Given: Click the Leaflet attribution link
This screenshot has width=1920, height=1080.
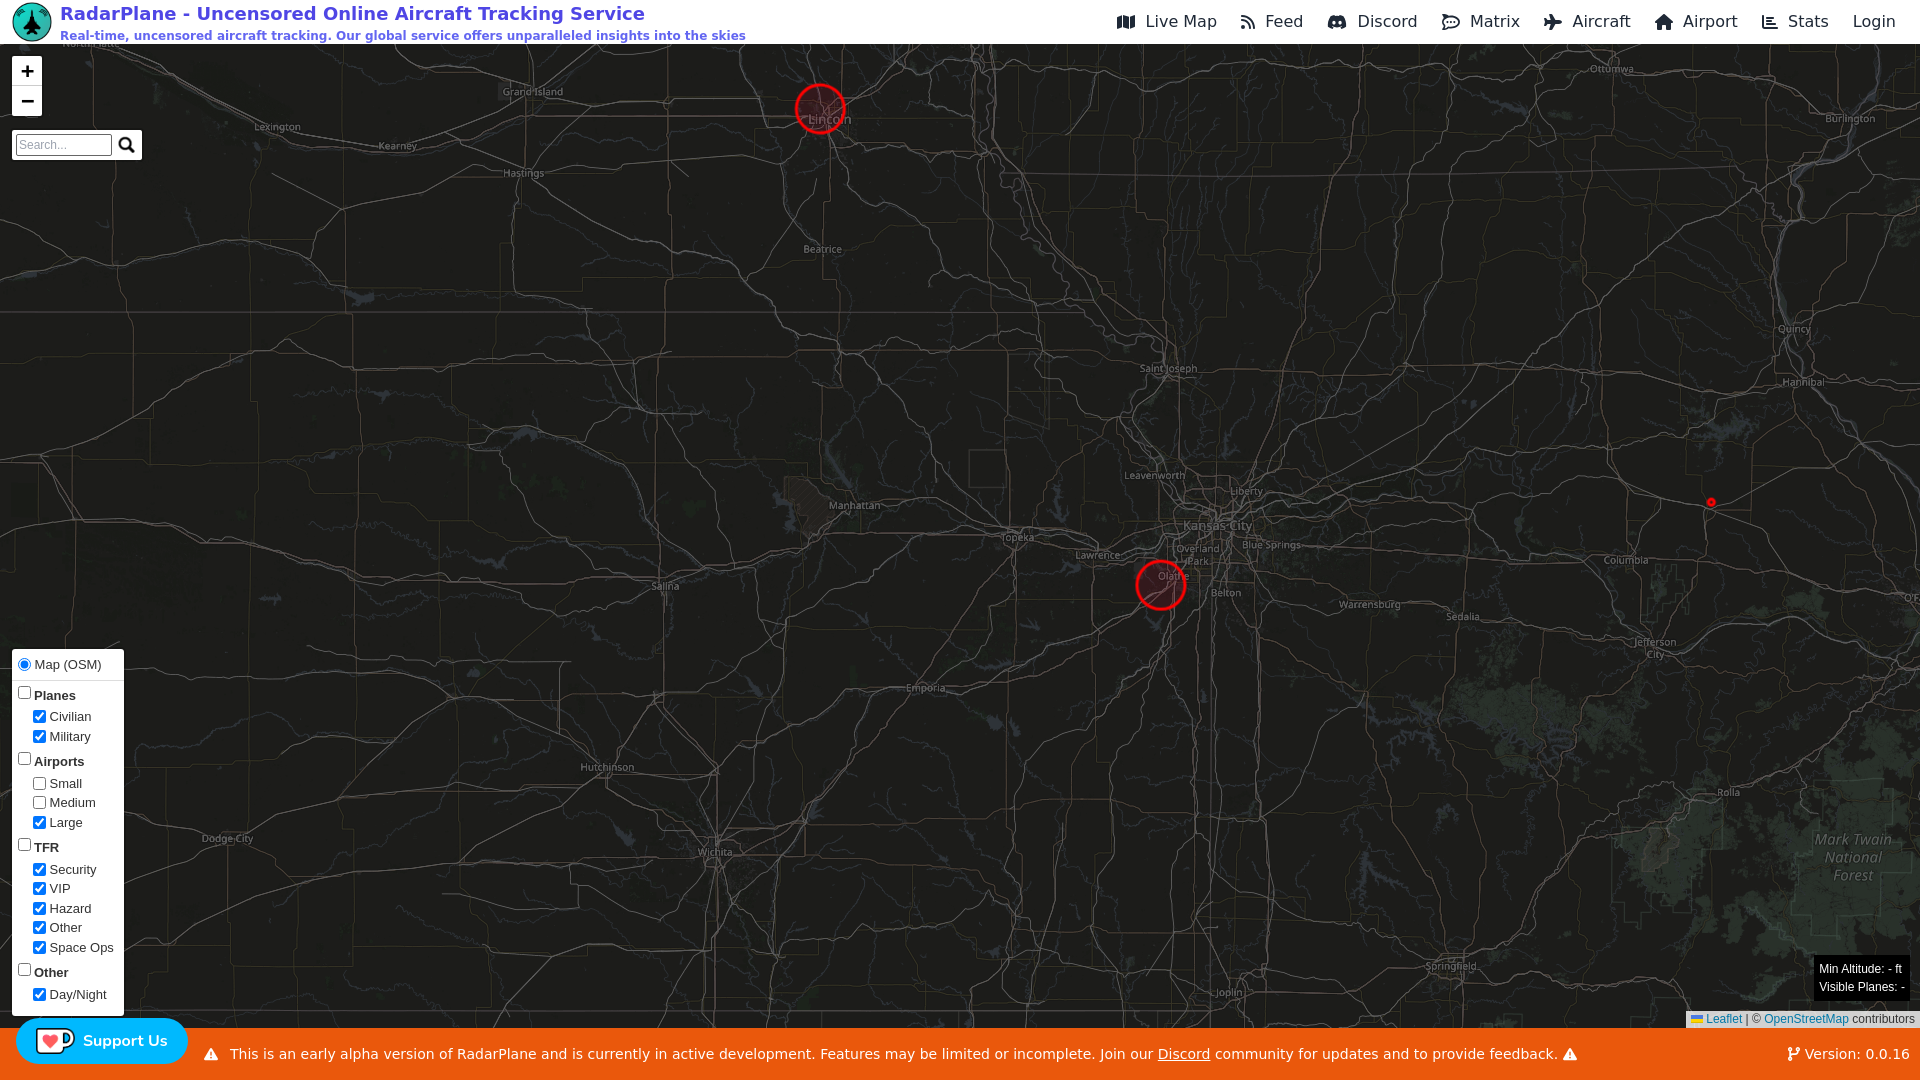Looking at the screenshot, I should pyautogui.click(x=1722, y=1019).
